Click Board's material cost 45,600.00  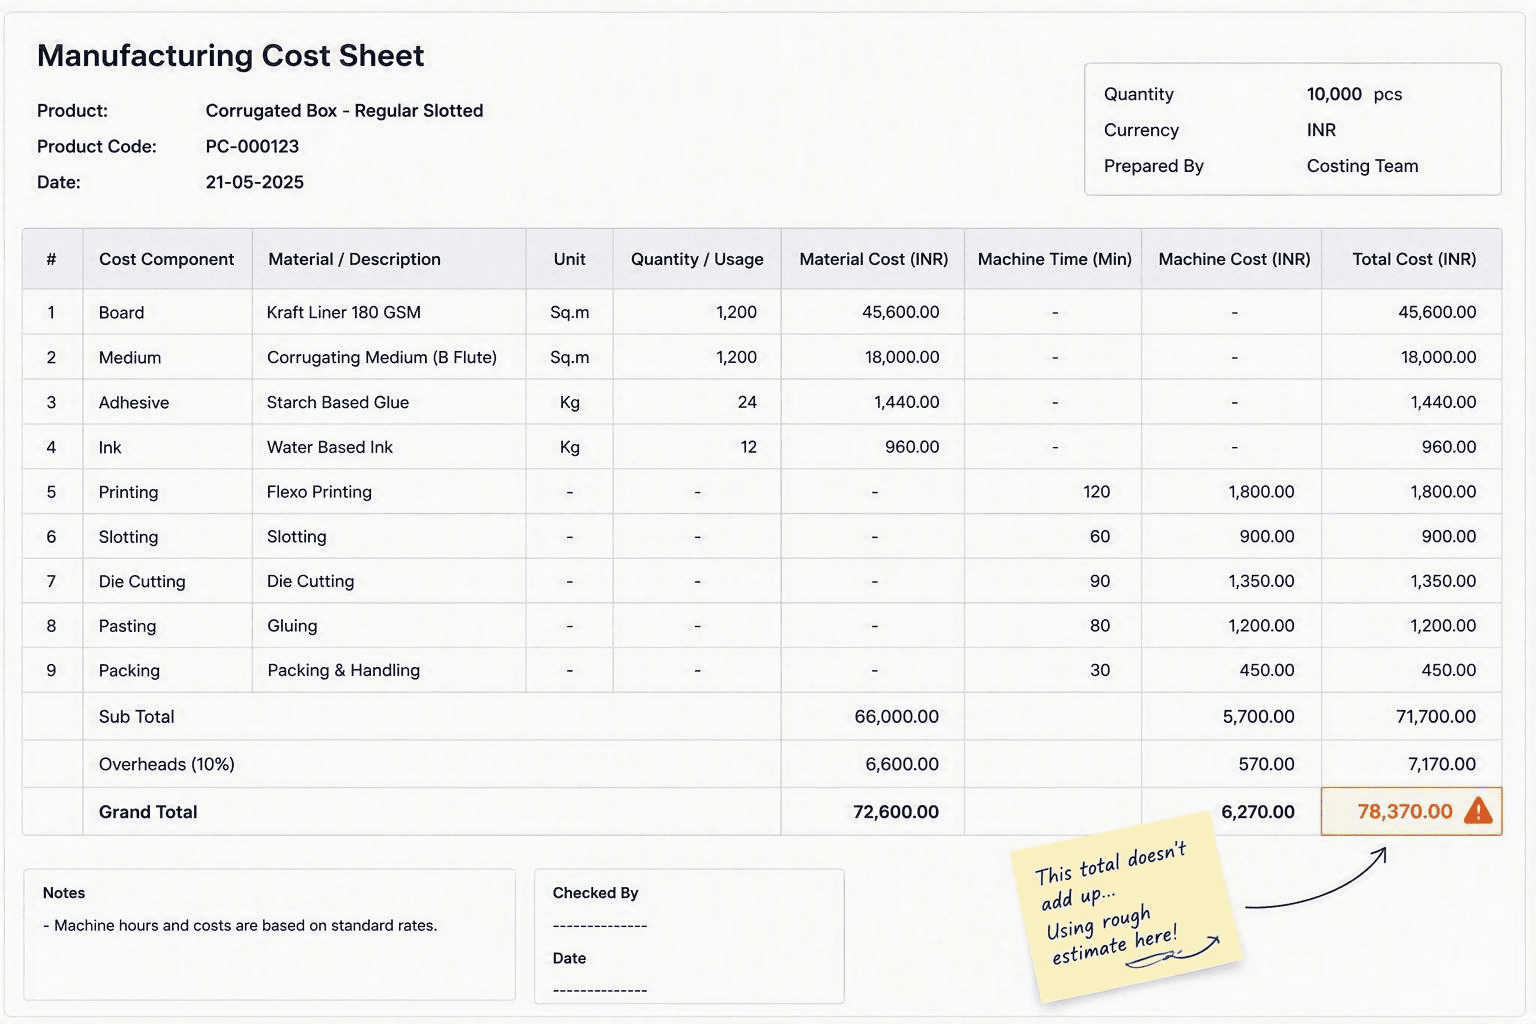[900, 312]
